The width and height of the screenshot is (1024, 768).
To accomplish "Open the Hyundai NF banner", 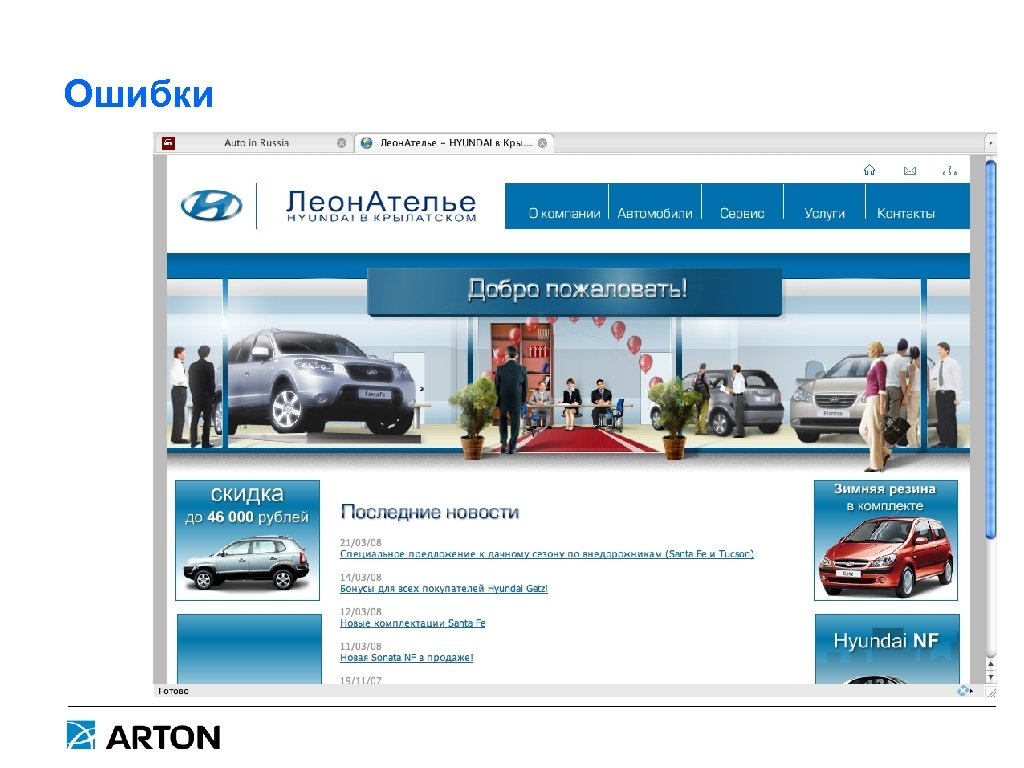I will (x=887, y=648).
